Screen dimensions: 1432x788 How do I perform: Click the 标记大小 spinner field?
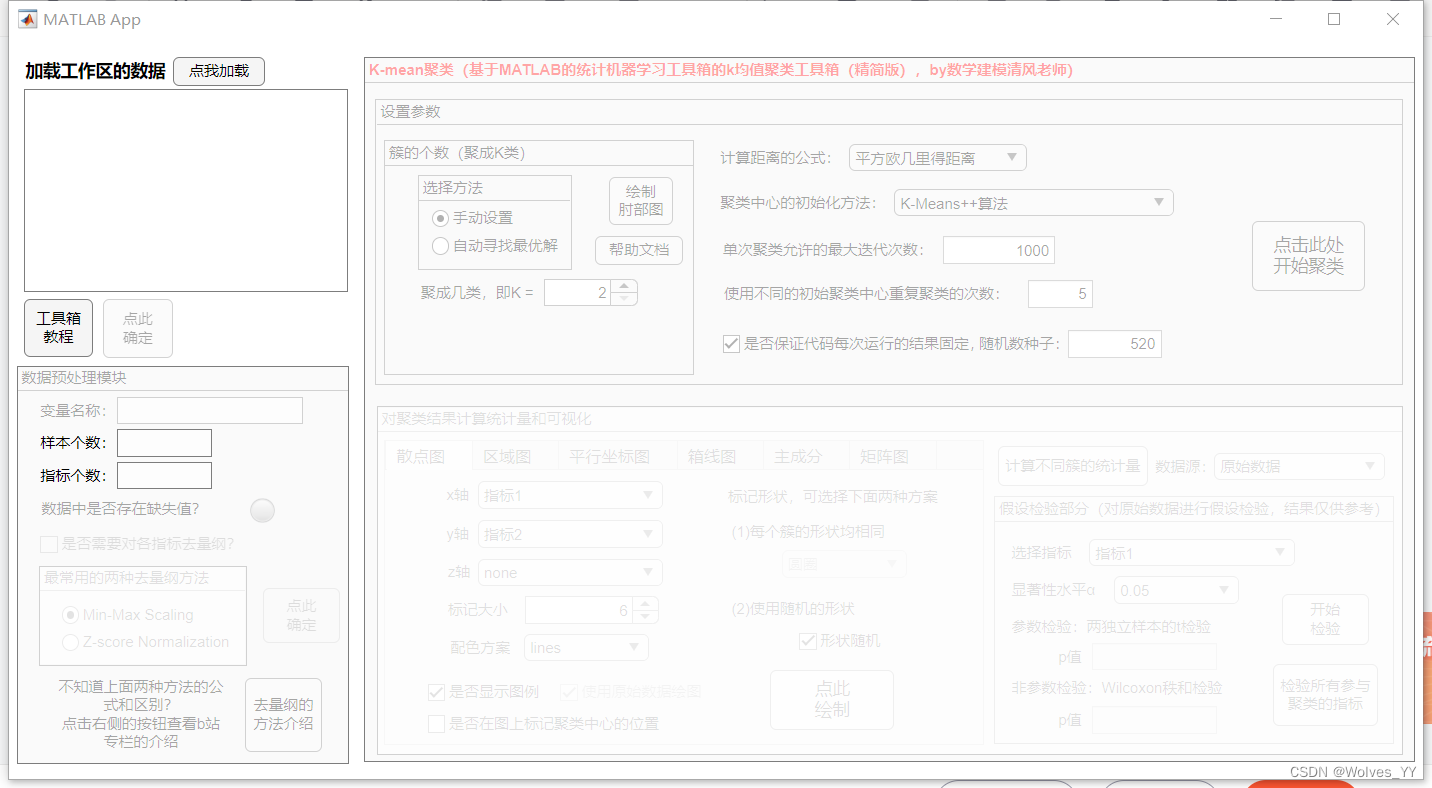pyautogui.click(x=578, y=610)
